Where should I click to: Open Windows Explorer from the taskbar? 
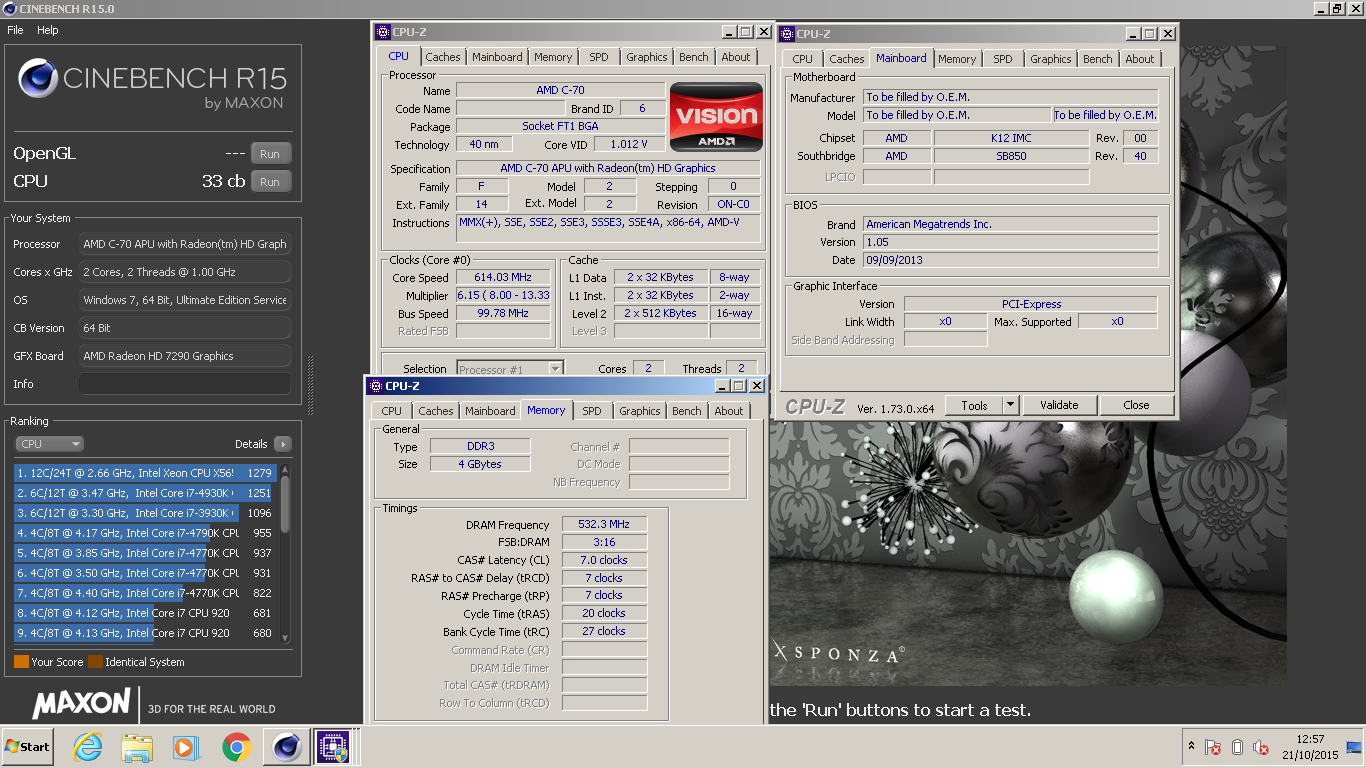137,747
